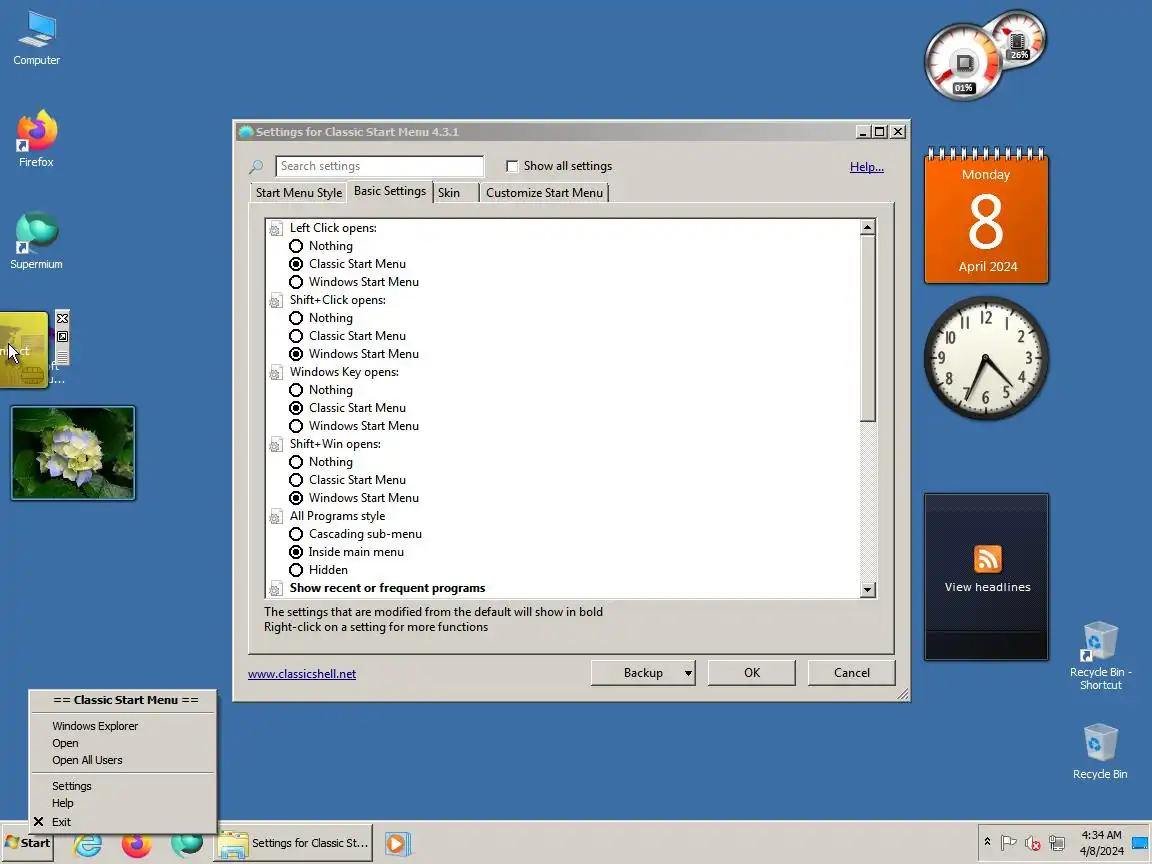Select Windows Start Menu under Left Click opens
Viewport: 1152px width, 864px height.
tap(296, 282)
